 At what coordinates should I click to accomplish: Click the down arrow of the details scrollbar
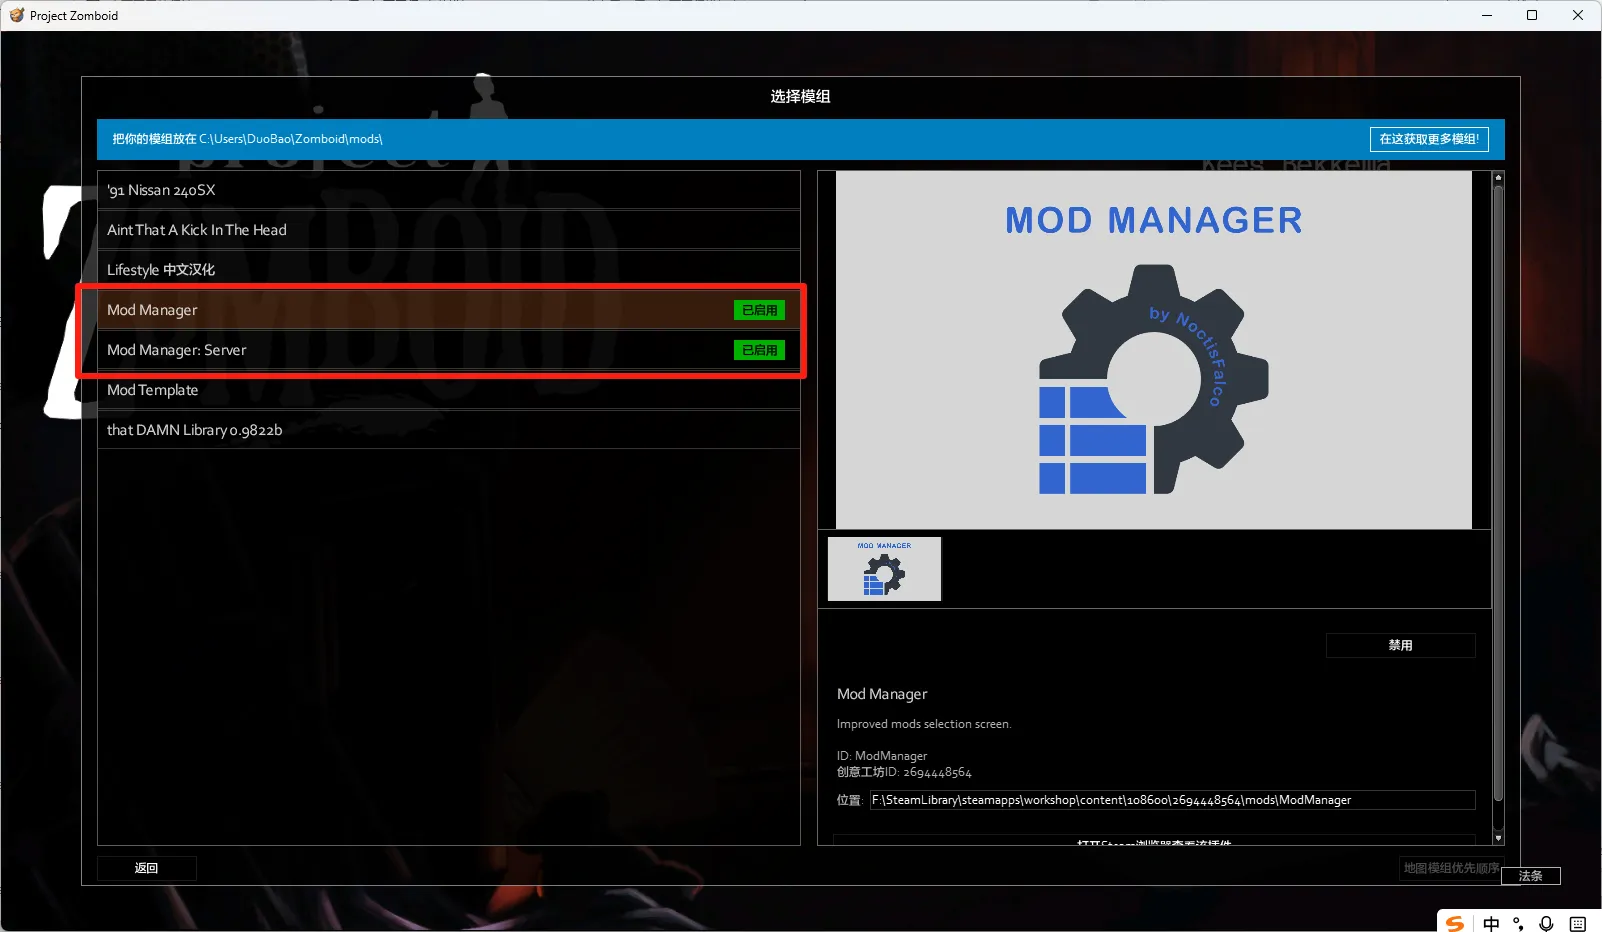(1498, 838)
